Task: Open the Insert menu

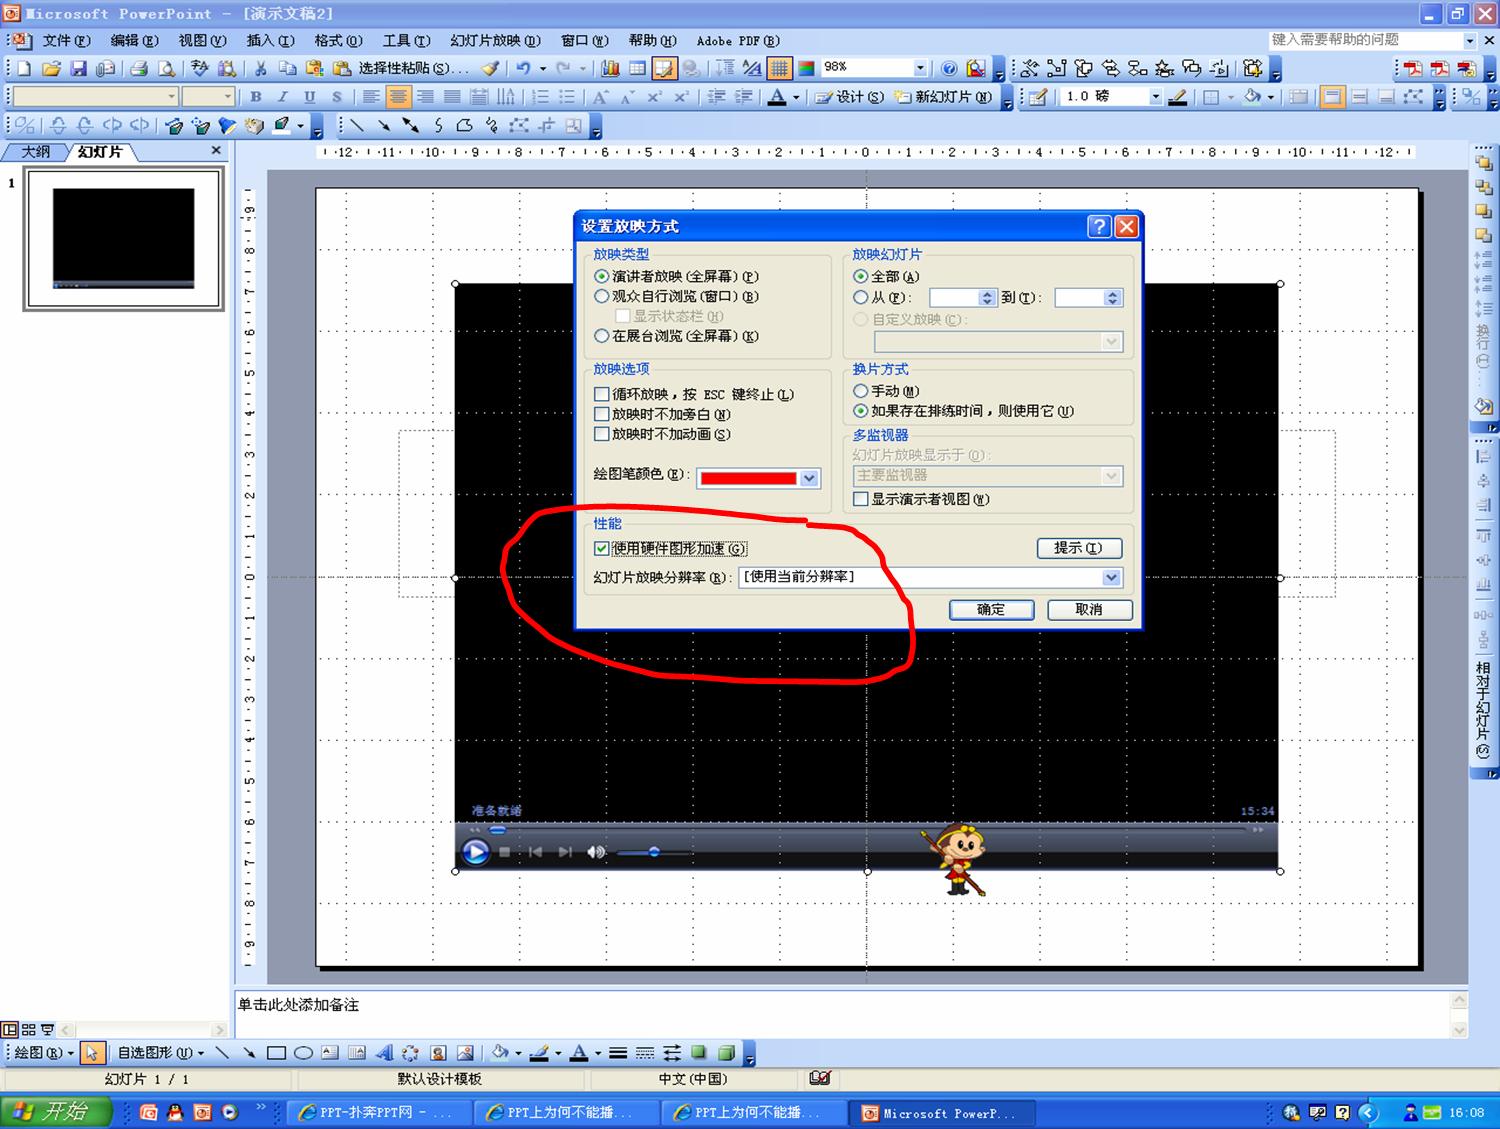Action: click(270, 41)
